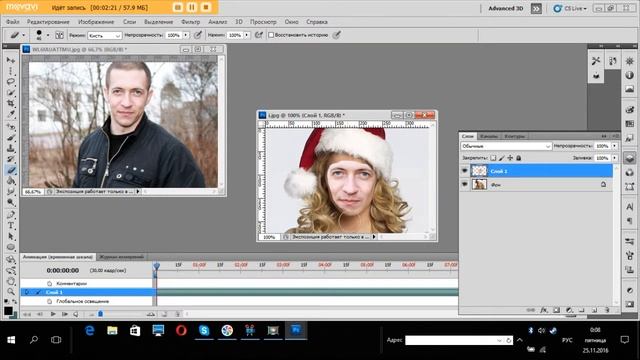
Task: Open Photoshop from the Windows taskbar
Action: click(x=296, y=330)
